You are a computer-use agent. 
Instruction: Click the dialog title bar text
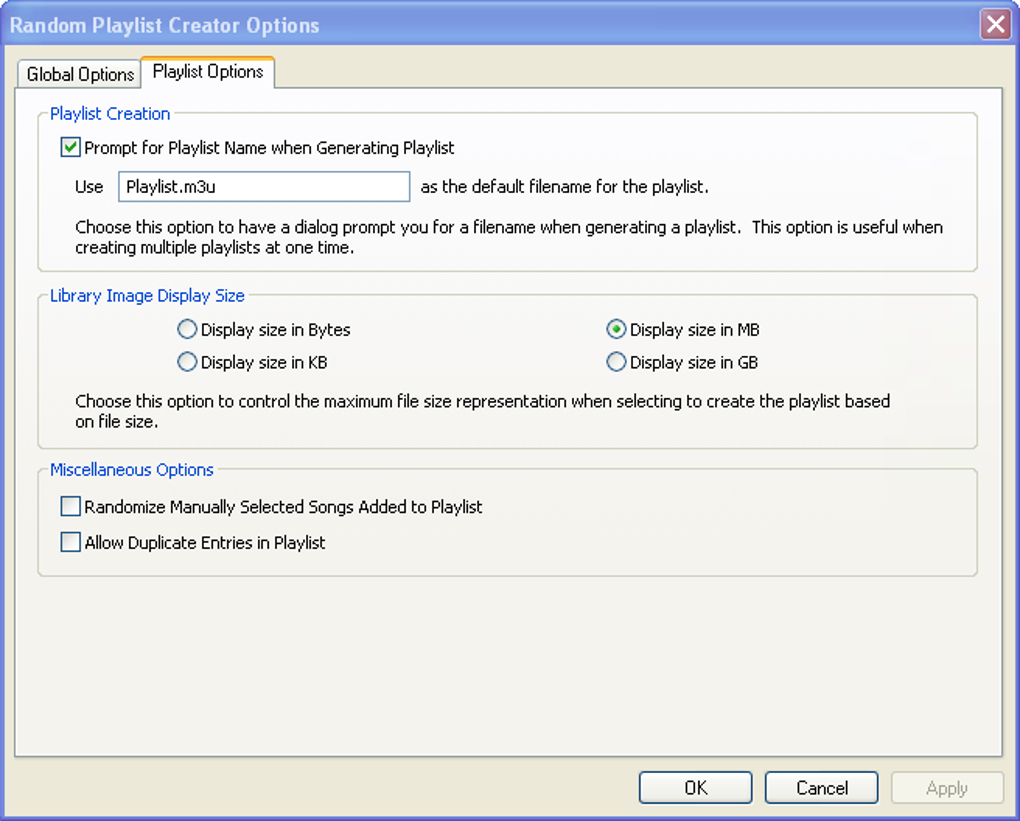pos(165,24)
